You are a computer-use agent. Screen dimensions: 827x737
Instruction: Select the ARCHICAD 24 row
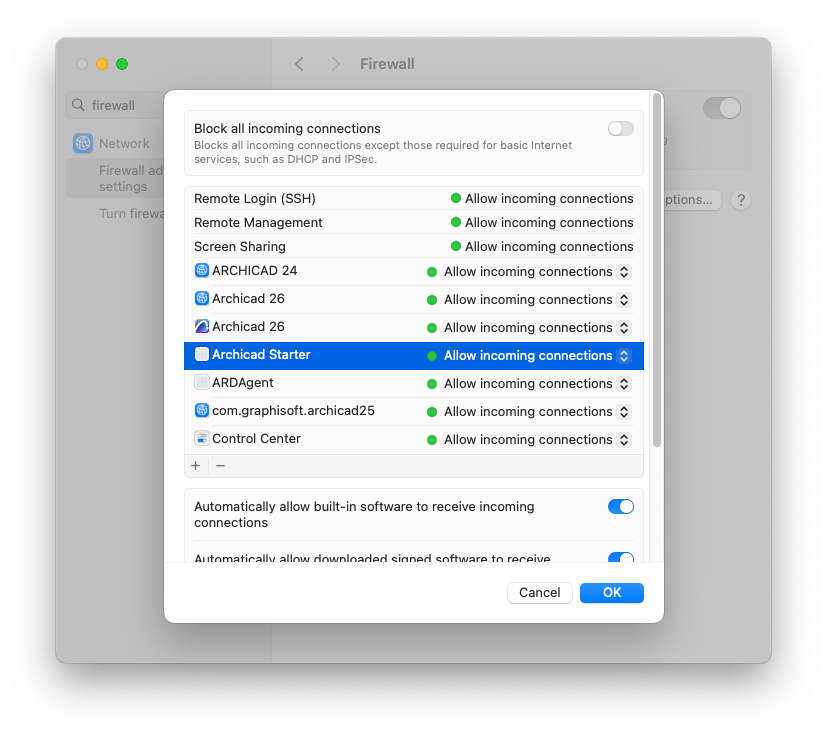414,271
